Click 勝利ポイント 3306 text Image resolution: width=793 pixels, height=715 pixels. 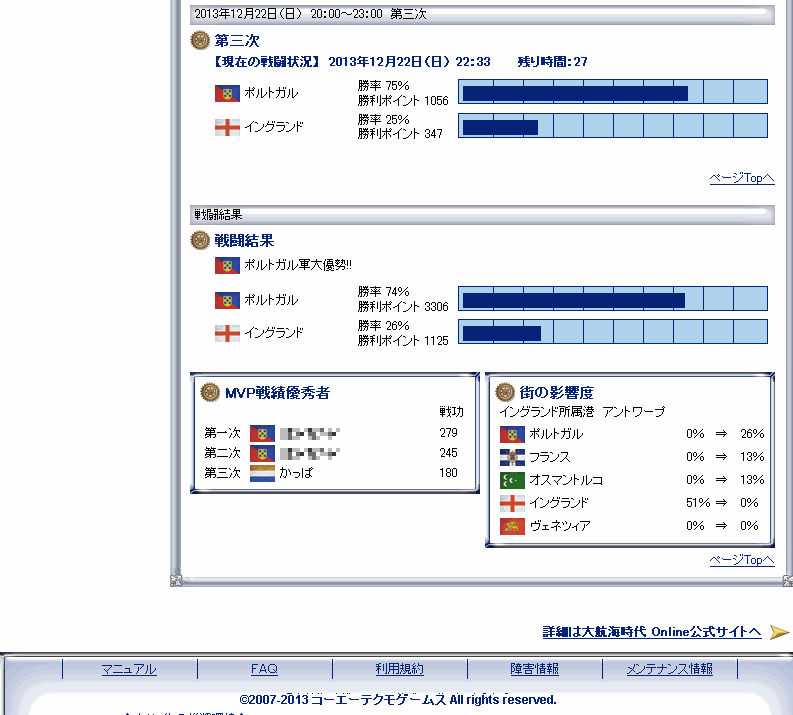(x=403, y=307)
